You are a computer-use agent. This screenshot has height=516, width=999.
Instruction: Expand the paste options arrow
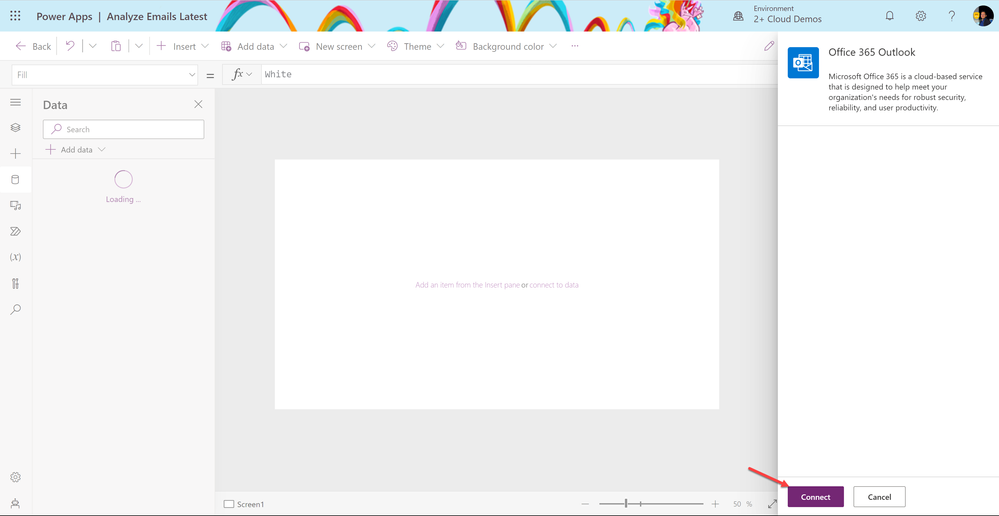pos(138,46)
